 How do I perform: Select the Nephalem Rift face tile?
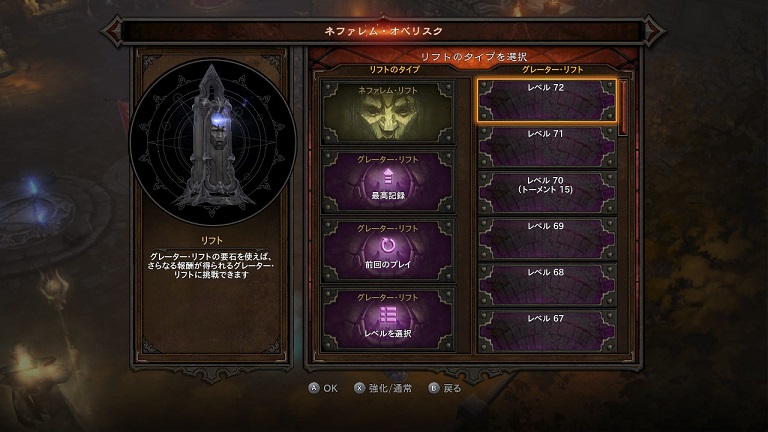[x=388, y=113]
